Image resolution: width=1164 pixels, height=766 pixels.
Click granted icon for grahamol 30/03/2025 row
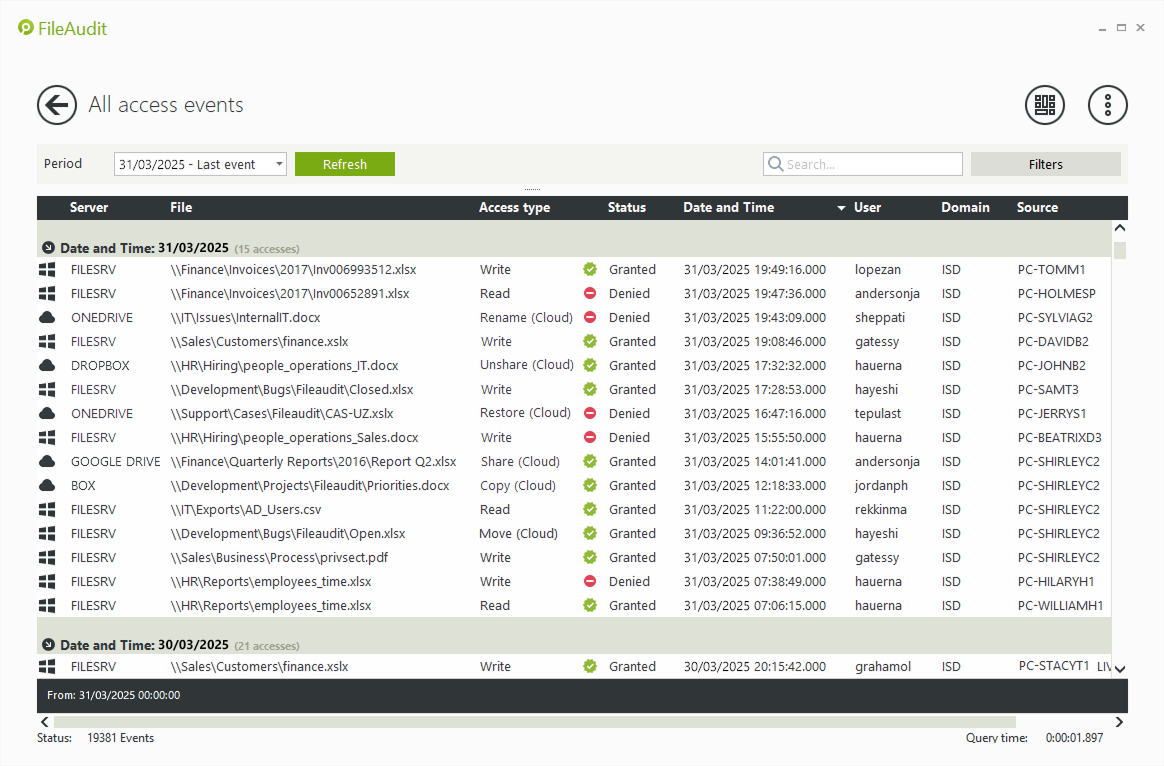pos(590,667)
